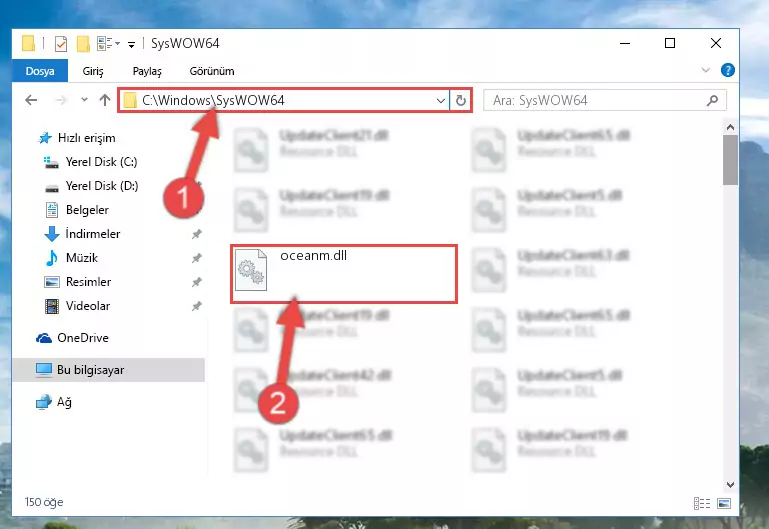Viewport: 769px width, 529px height.
Task: Click the oceanm.dll file name
Action: [313, 255]
